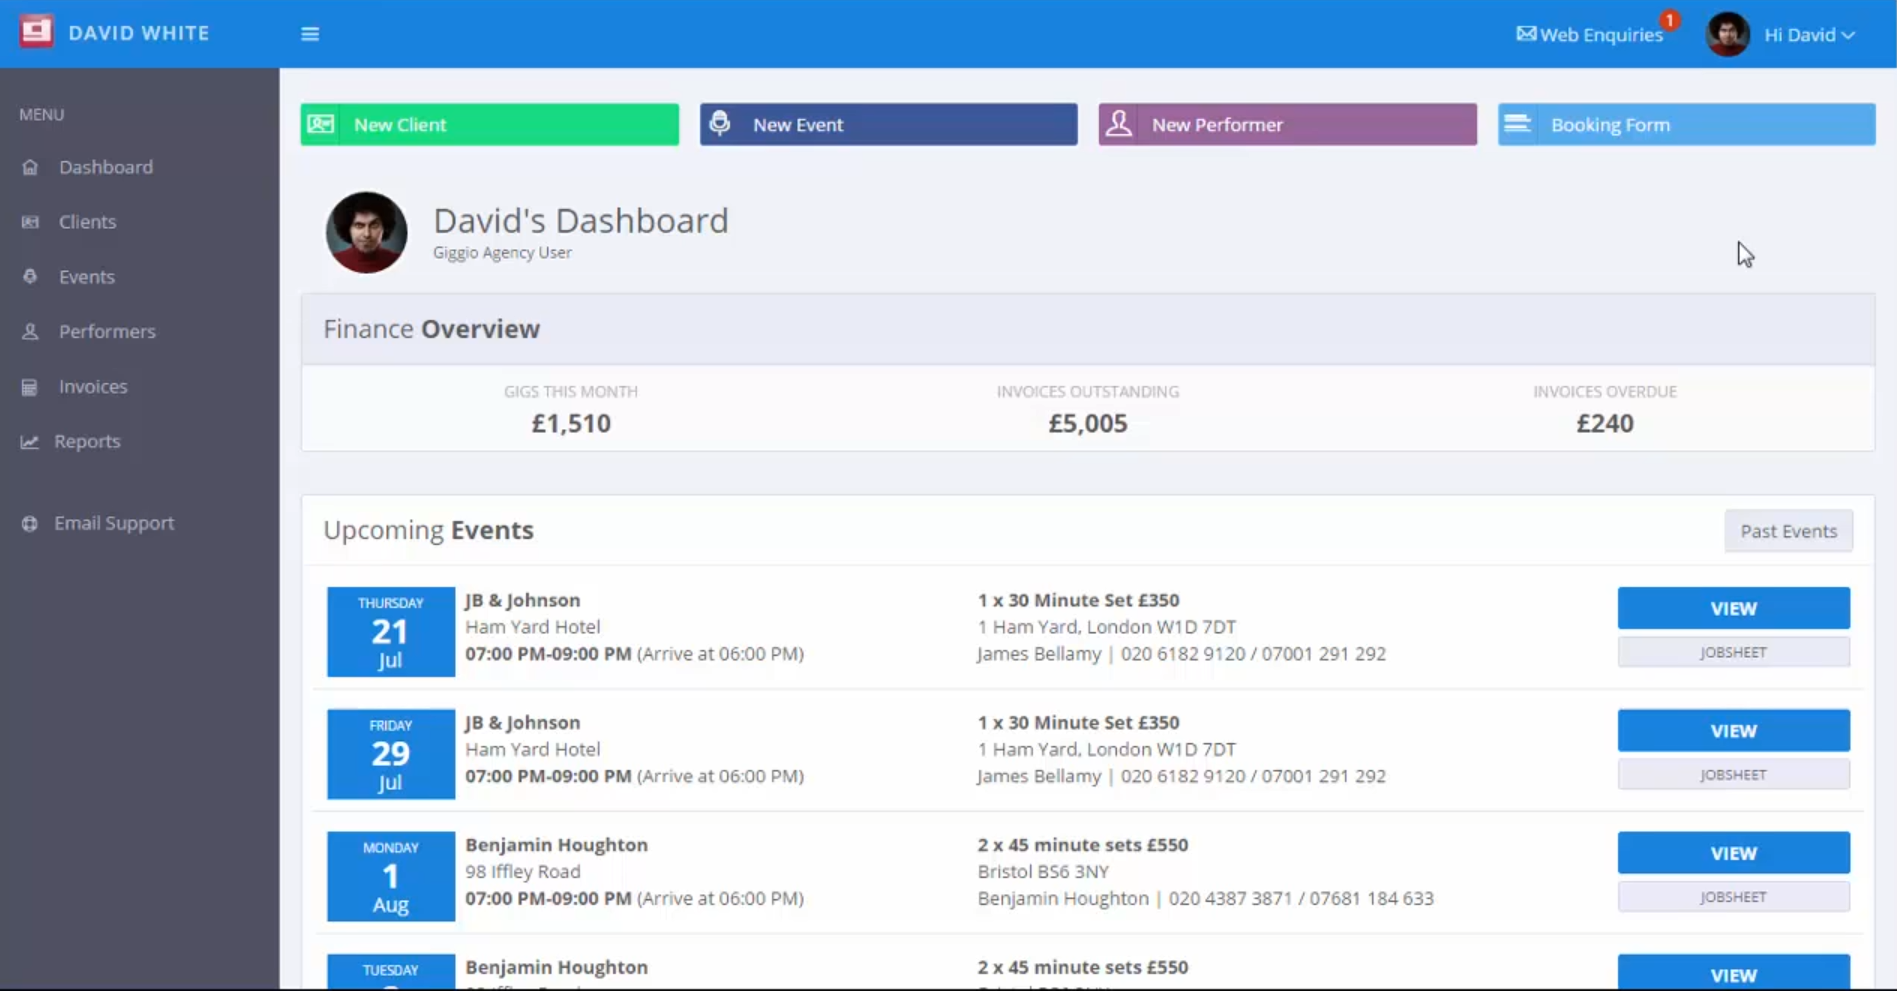
Task: Click the Clients card icon in sidebar
Action: (x=30, y=222)
